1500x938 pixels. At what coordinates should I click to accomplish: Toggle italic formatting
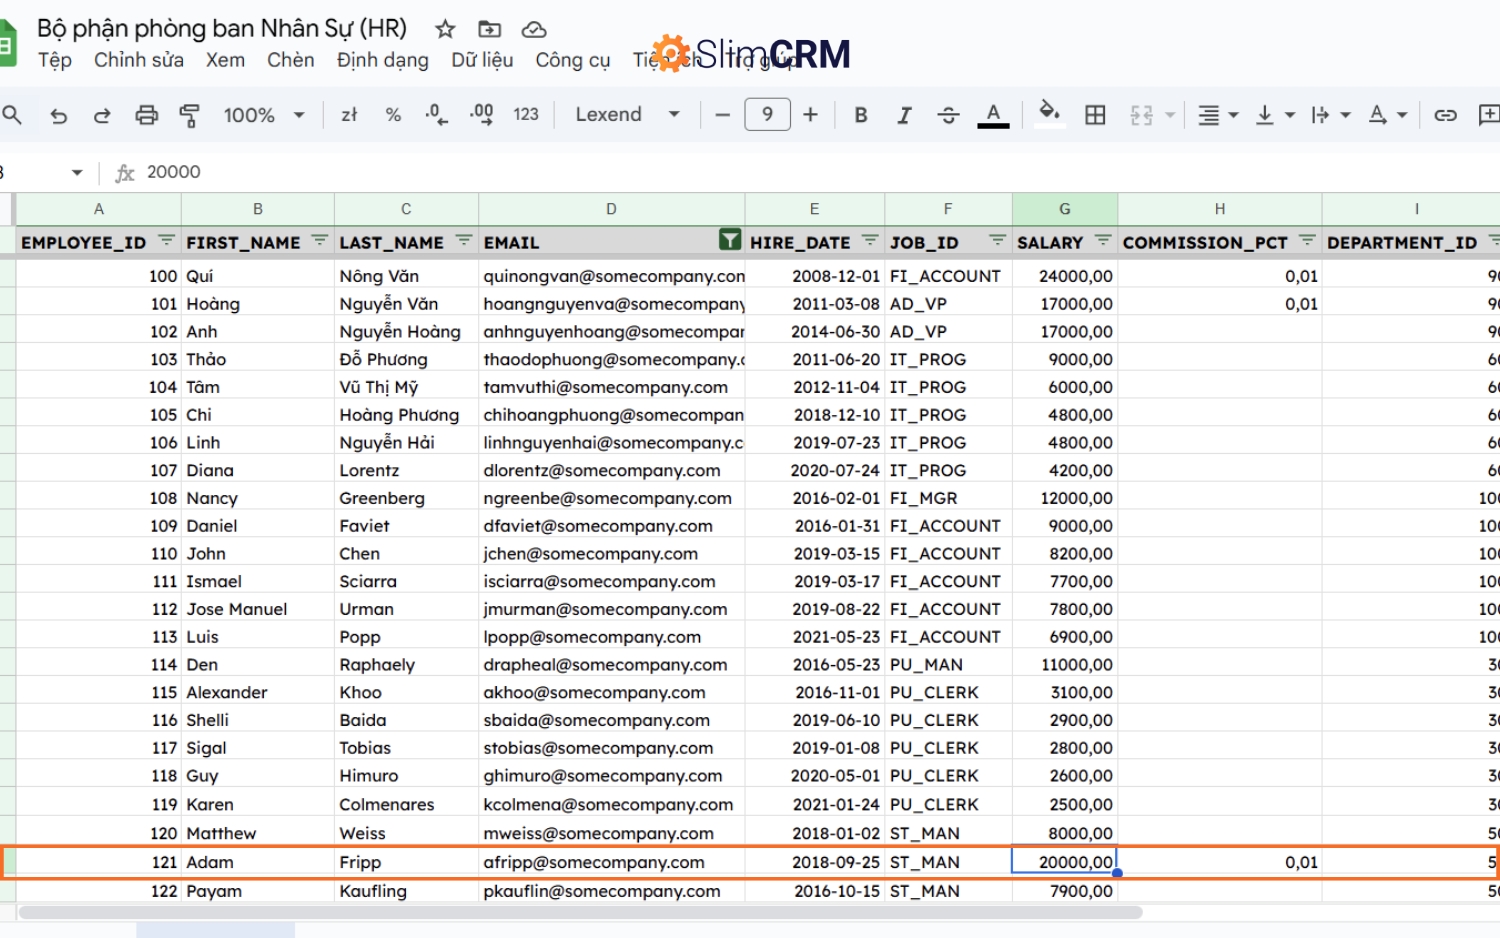[x=904, y=114]
